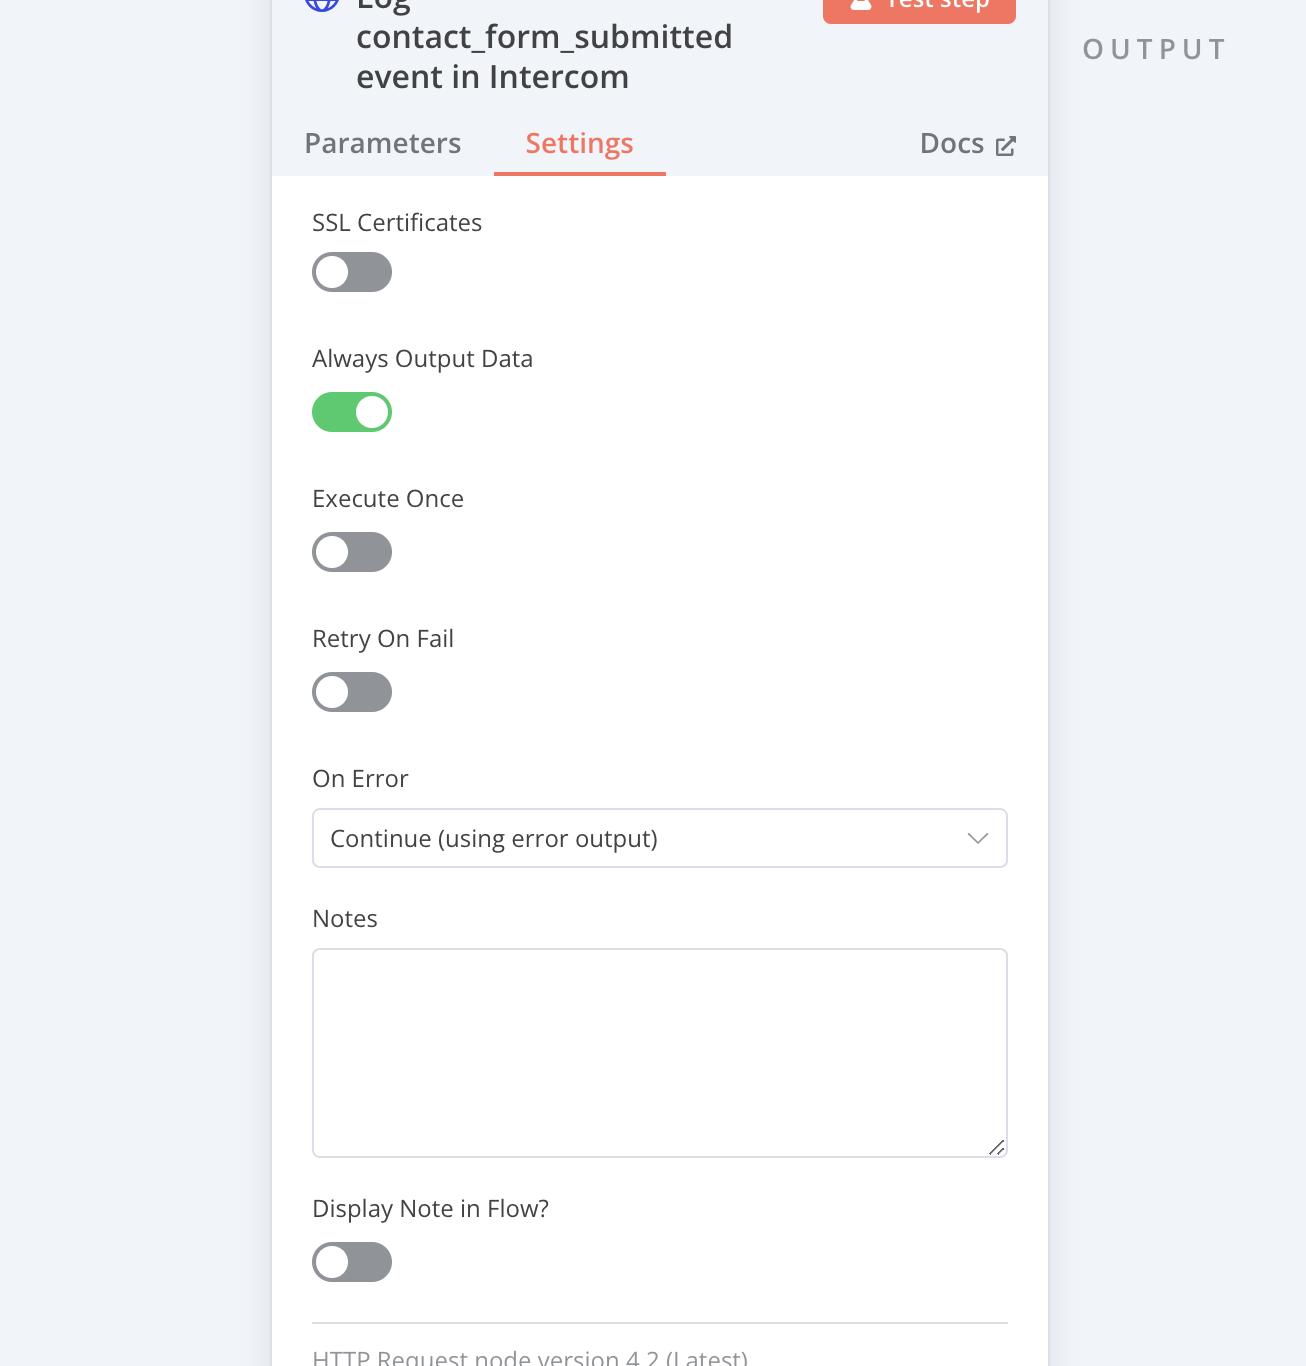Enable the Execute Once toggle
Screen dimensions: 1306x1366
[x=352, y=552]
